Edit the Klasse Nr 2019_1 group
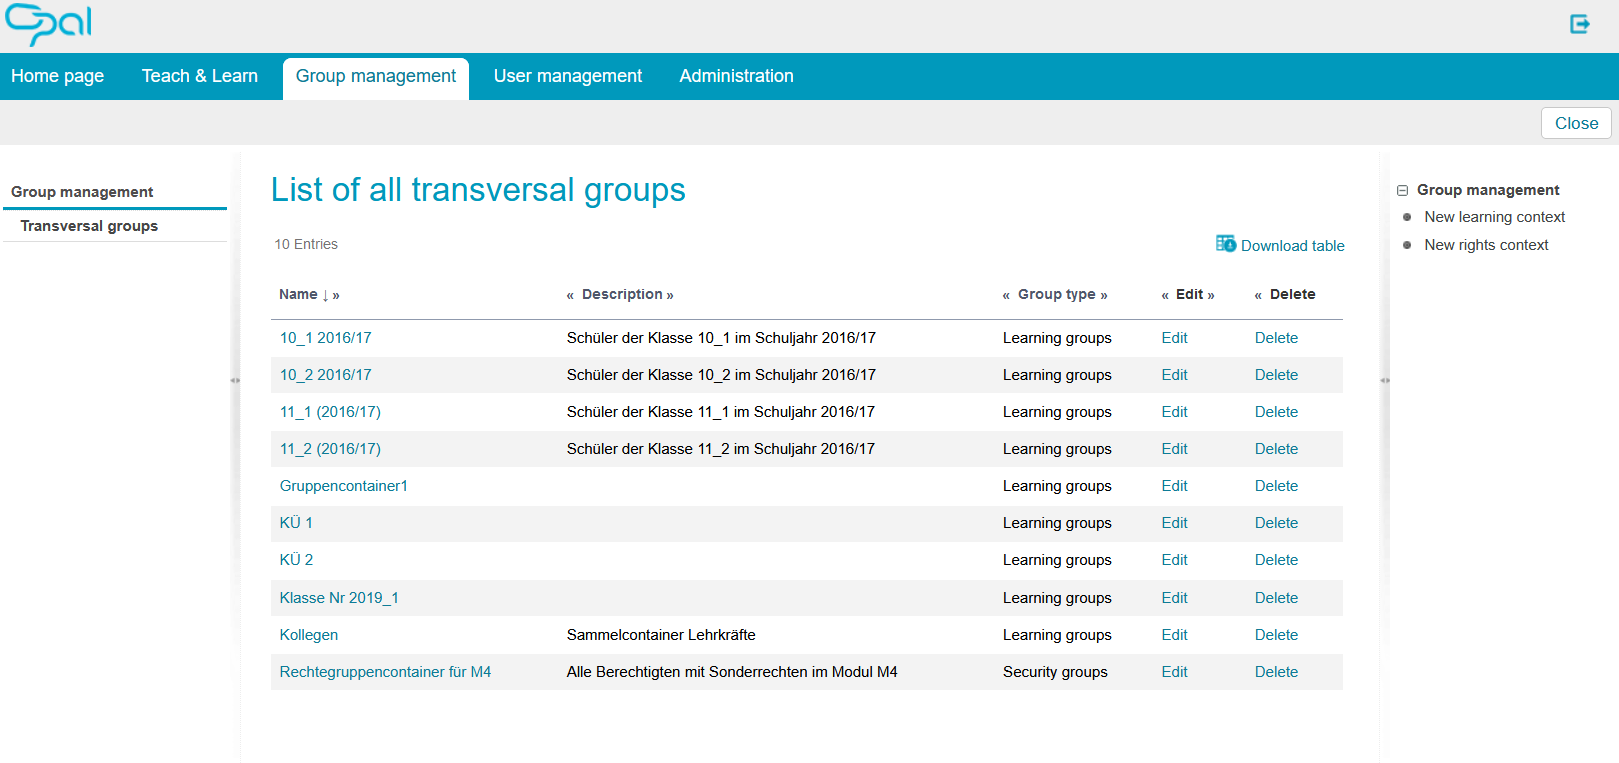Image resolution: width=1619 pixels, height=763 pixels. pos(1174,598)
